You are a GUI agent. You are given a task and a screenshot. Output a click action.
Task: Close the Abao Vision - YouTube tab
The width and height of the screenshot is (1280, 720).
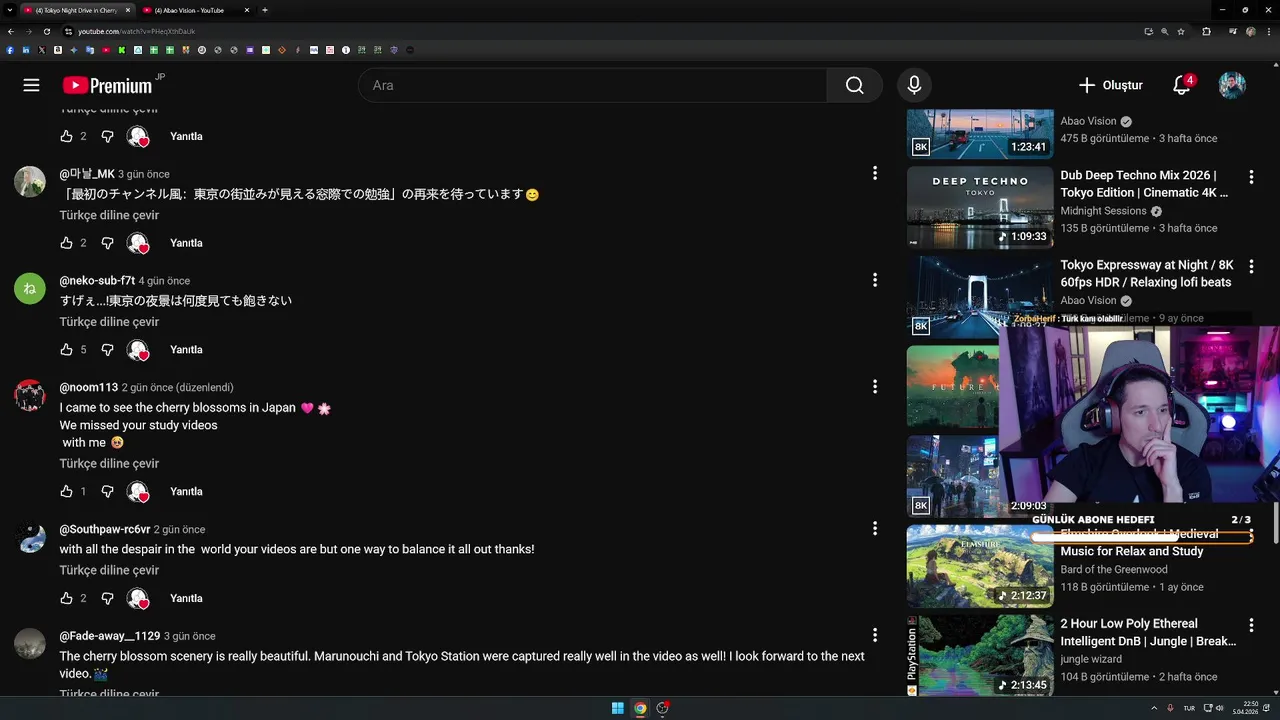(247, 10)
